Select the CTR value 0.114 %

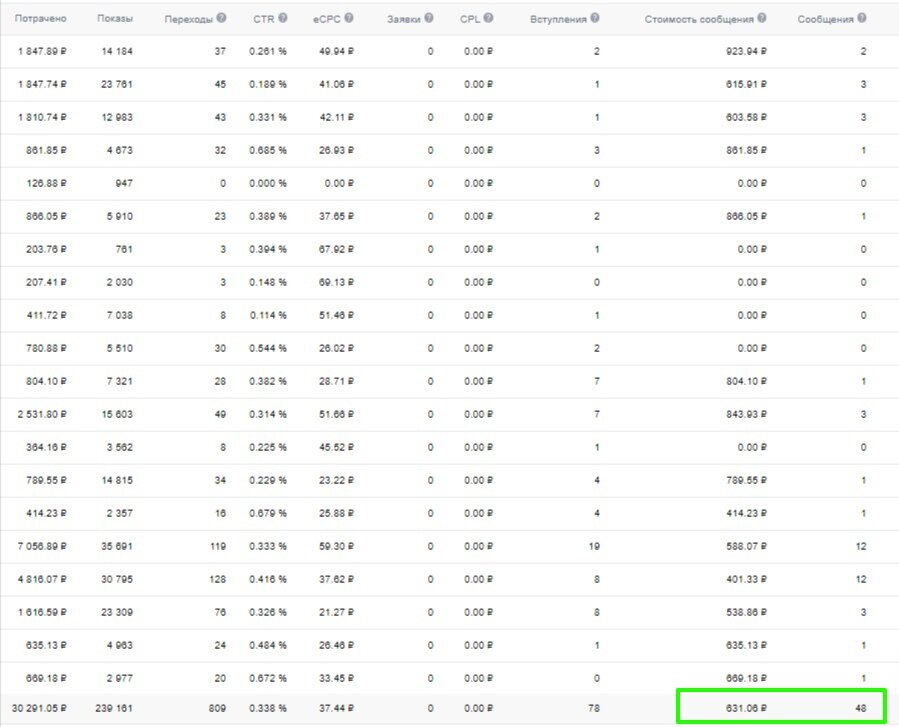[268, 315]
